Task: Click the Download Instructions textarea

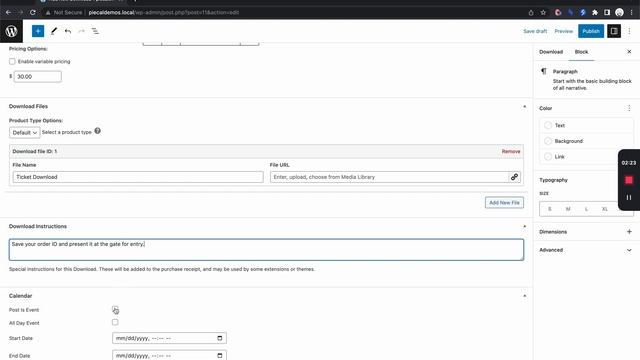Action: click(x=266, y=249)
